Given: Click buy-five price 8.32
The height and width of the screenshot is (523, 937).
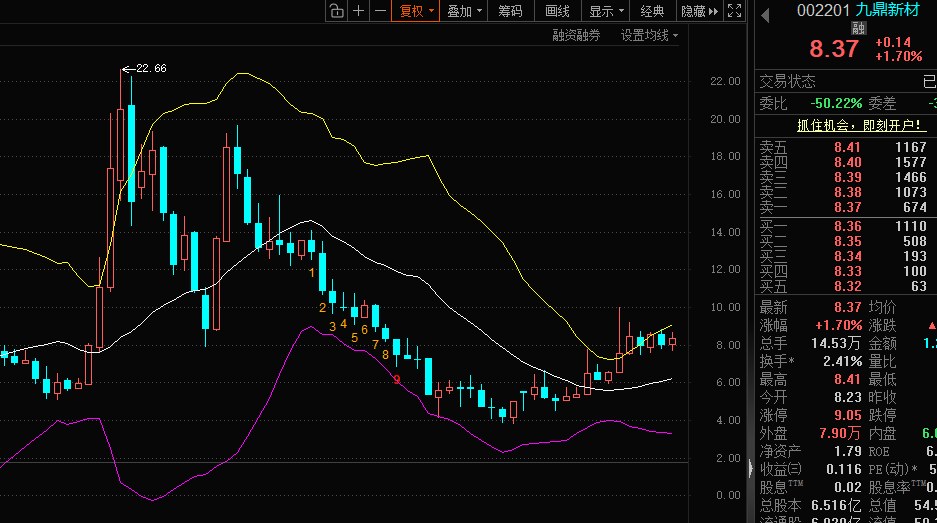Looking at the screenshot, I should 847,286.
